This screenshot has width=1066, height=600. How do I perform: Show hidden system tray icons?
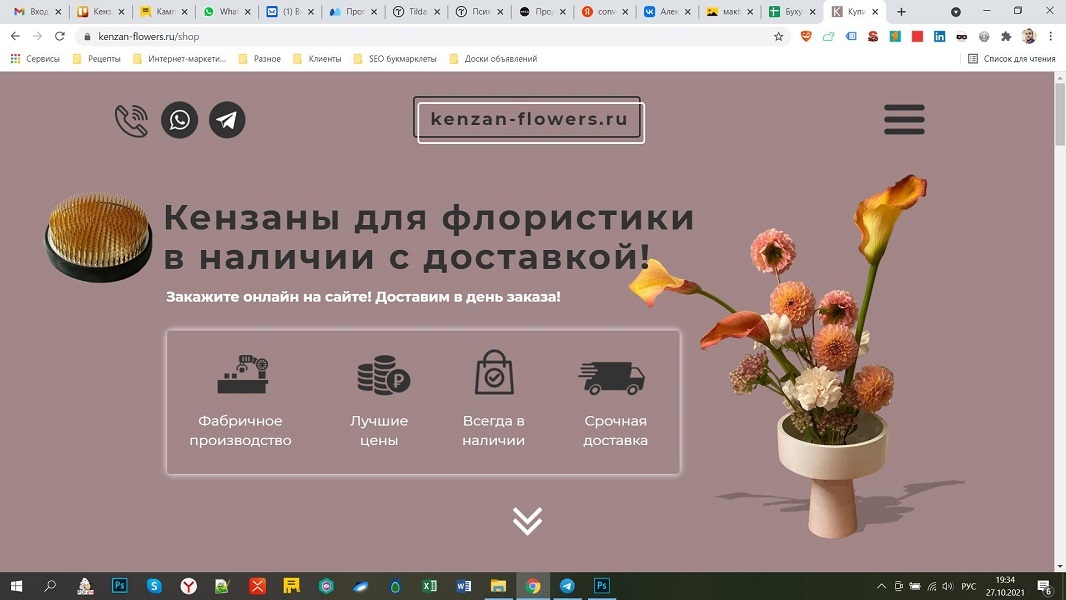tap(881, 586)
